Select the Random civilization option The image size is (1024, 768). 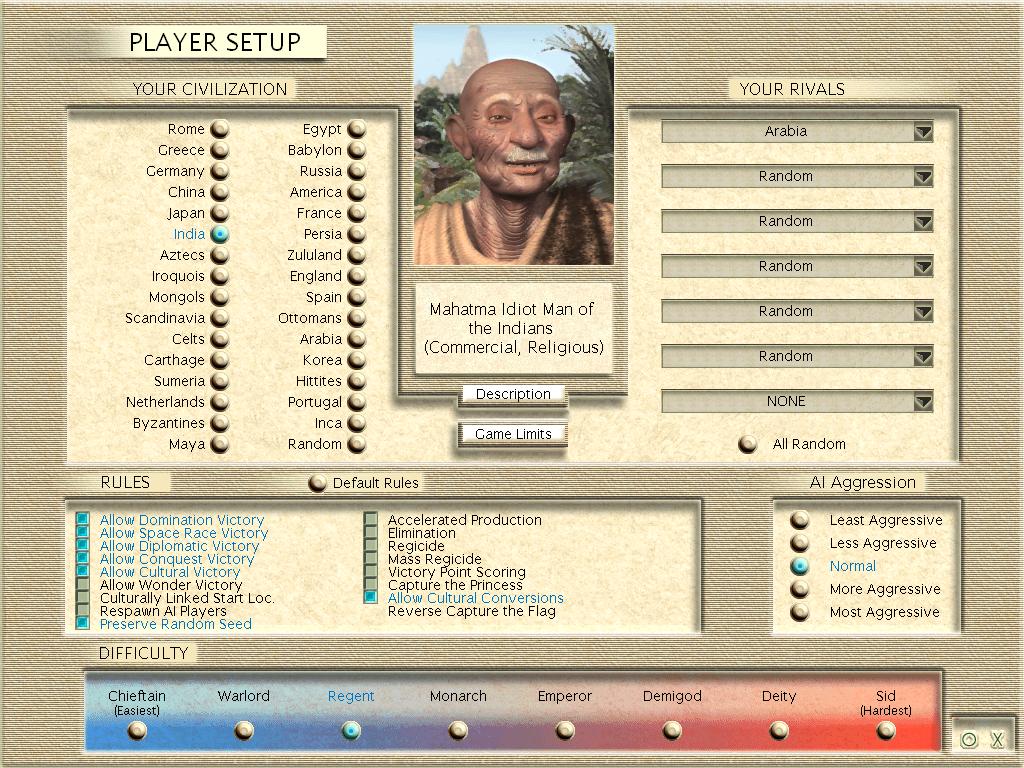[357, 444]
